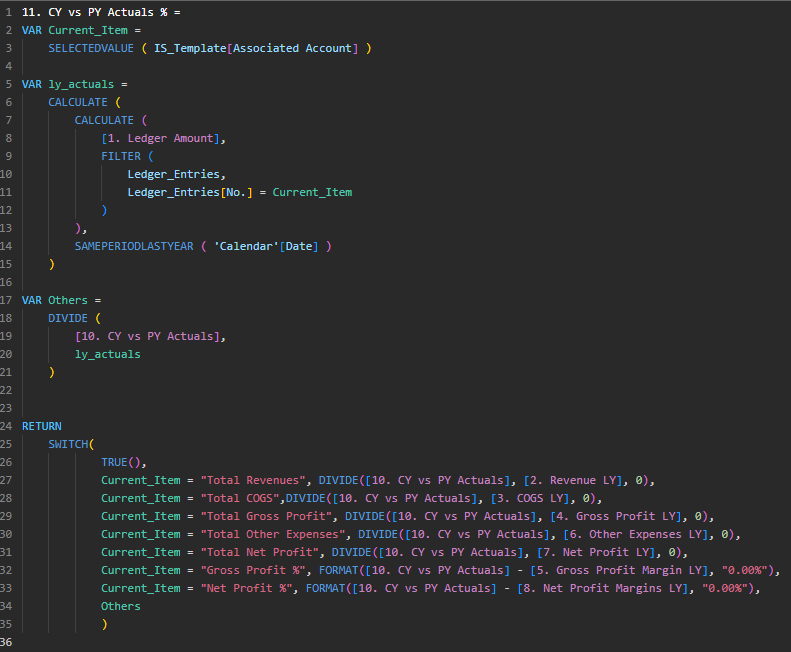Click line number 4 in the gutter
The height and width of the screenshot is (652, 791).
click(9, 66)
